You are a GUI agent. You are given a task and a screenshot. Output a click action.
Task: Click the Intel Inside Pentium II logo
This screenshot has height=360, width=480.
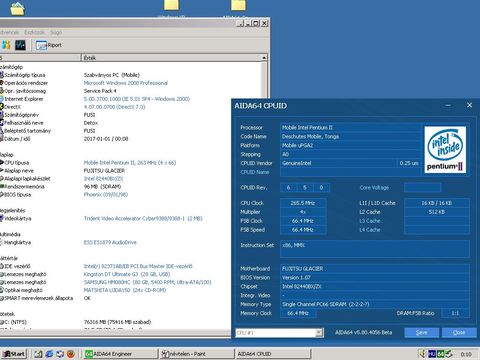pyautogui.click(x=445, y=150)
